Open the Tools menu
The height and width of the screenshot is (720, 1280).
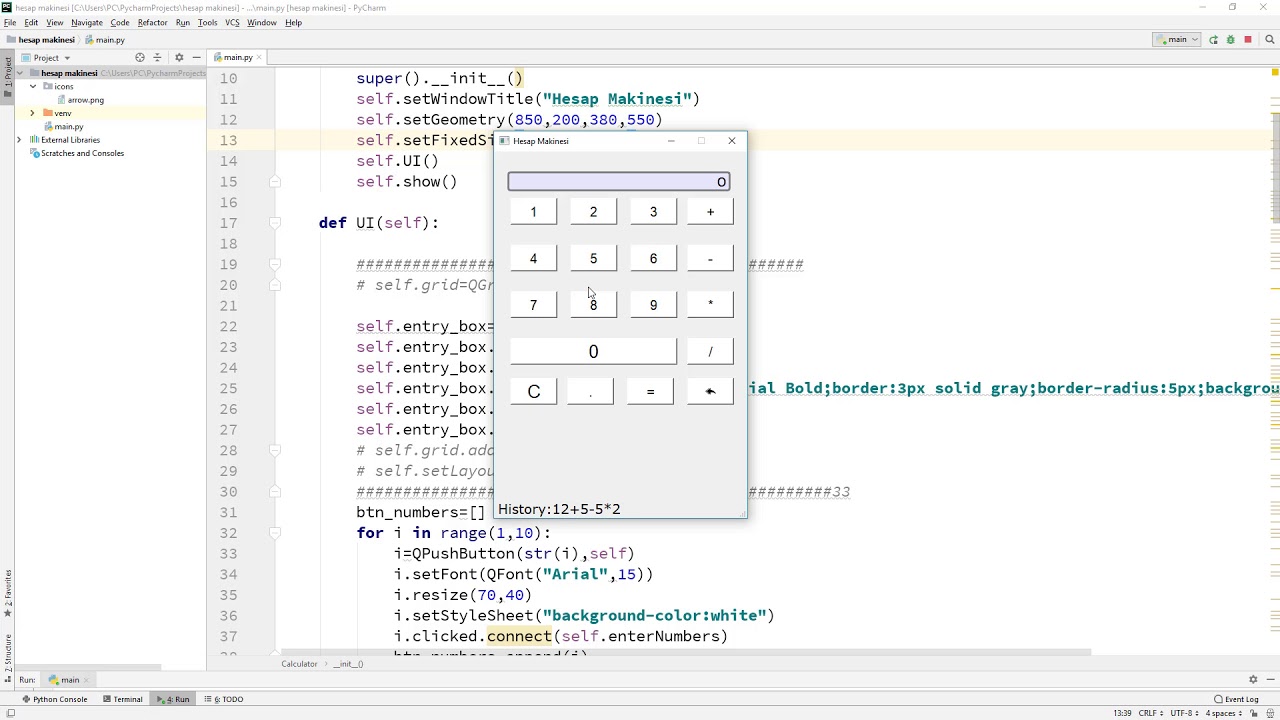coord(207,22)
